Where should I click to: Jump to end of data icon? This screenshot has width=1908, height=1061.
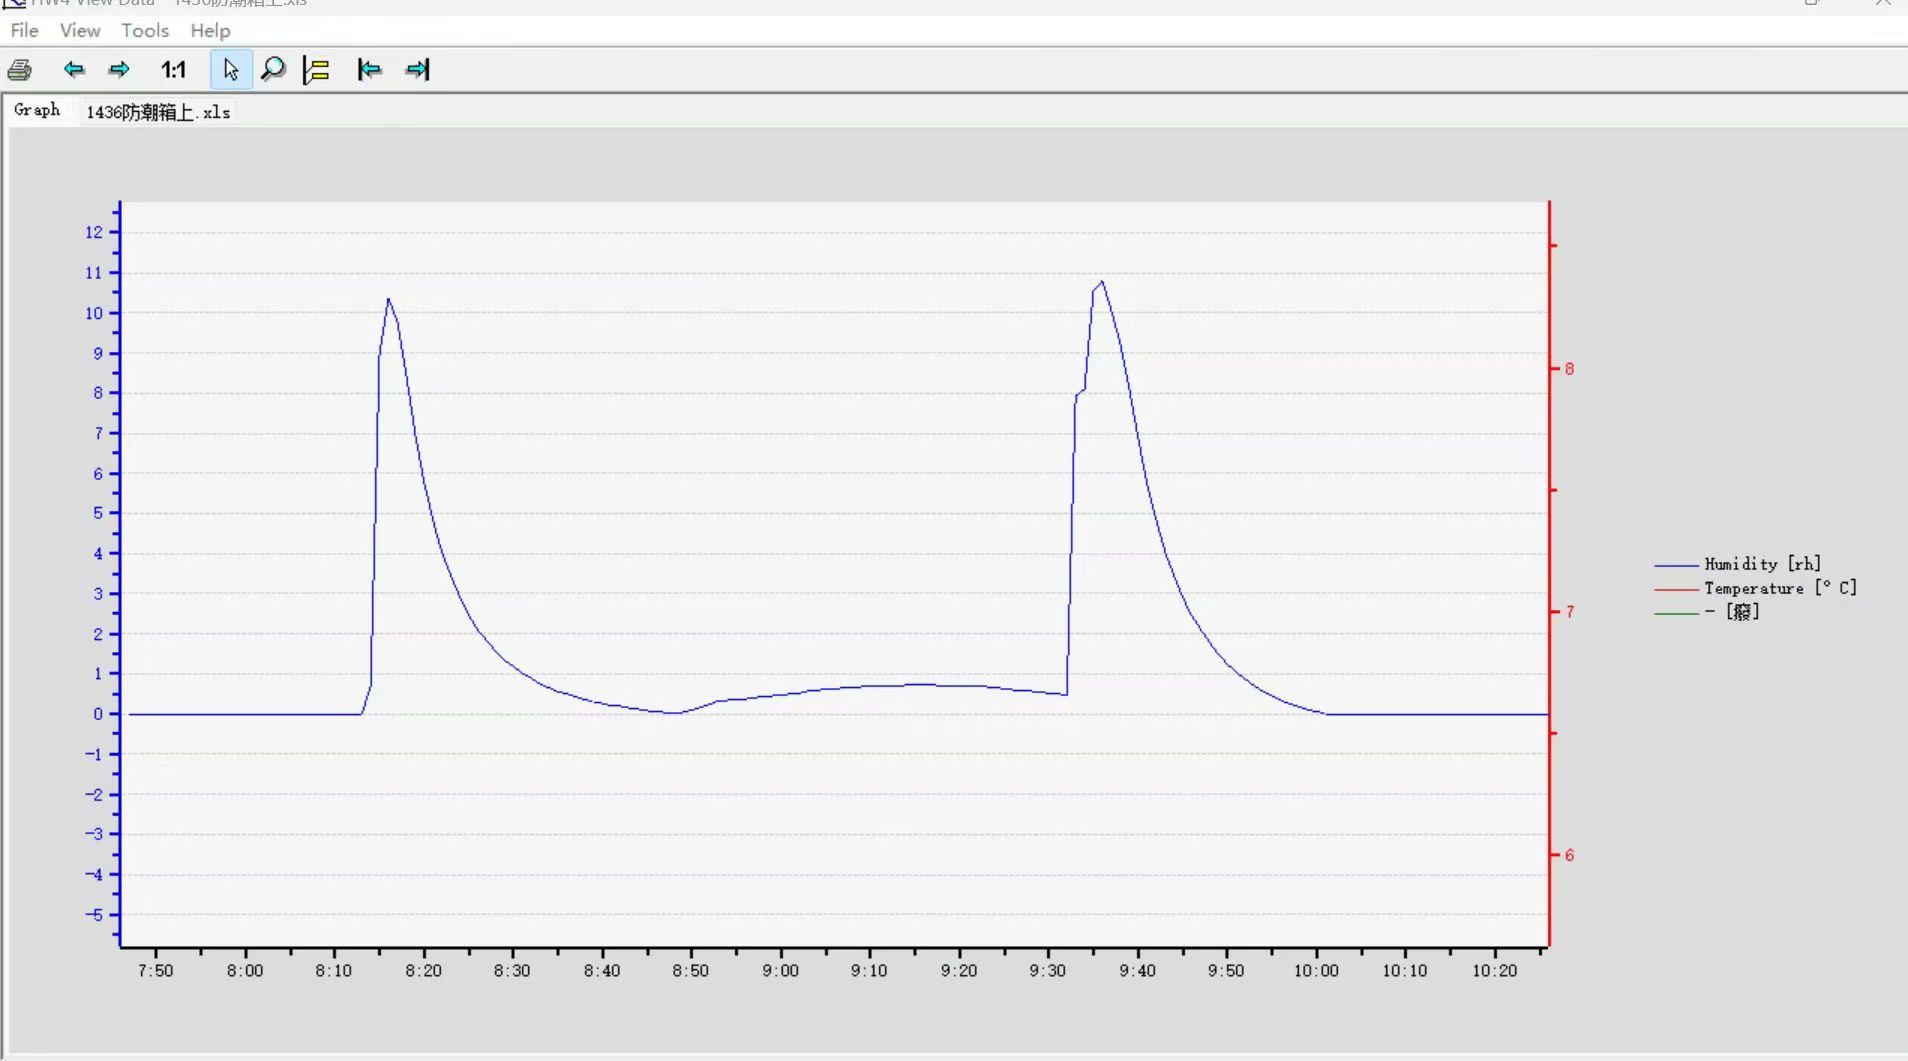(x=418, y=69)
